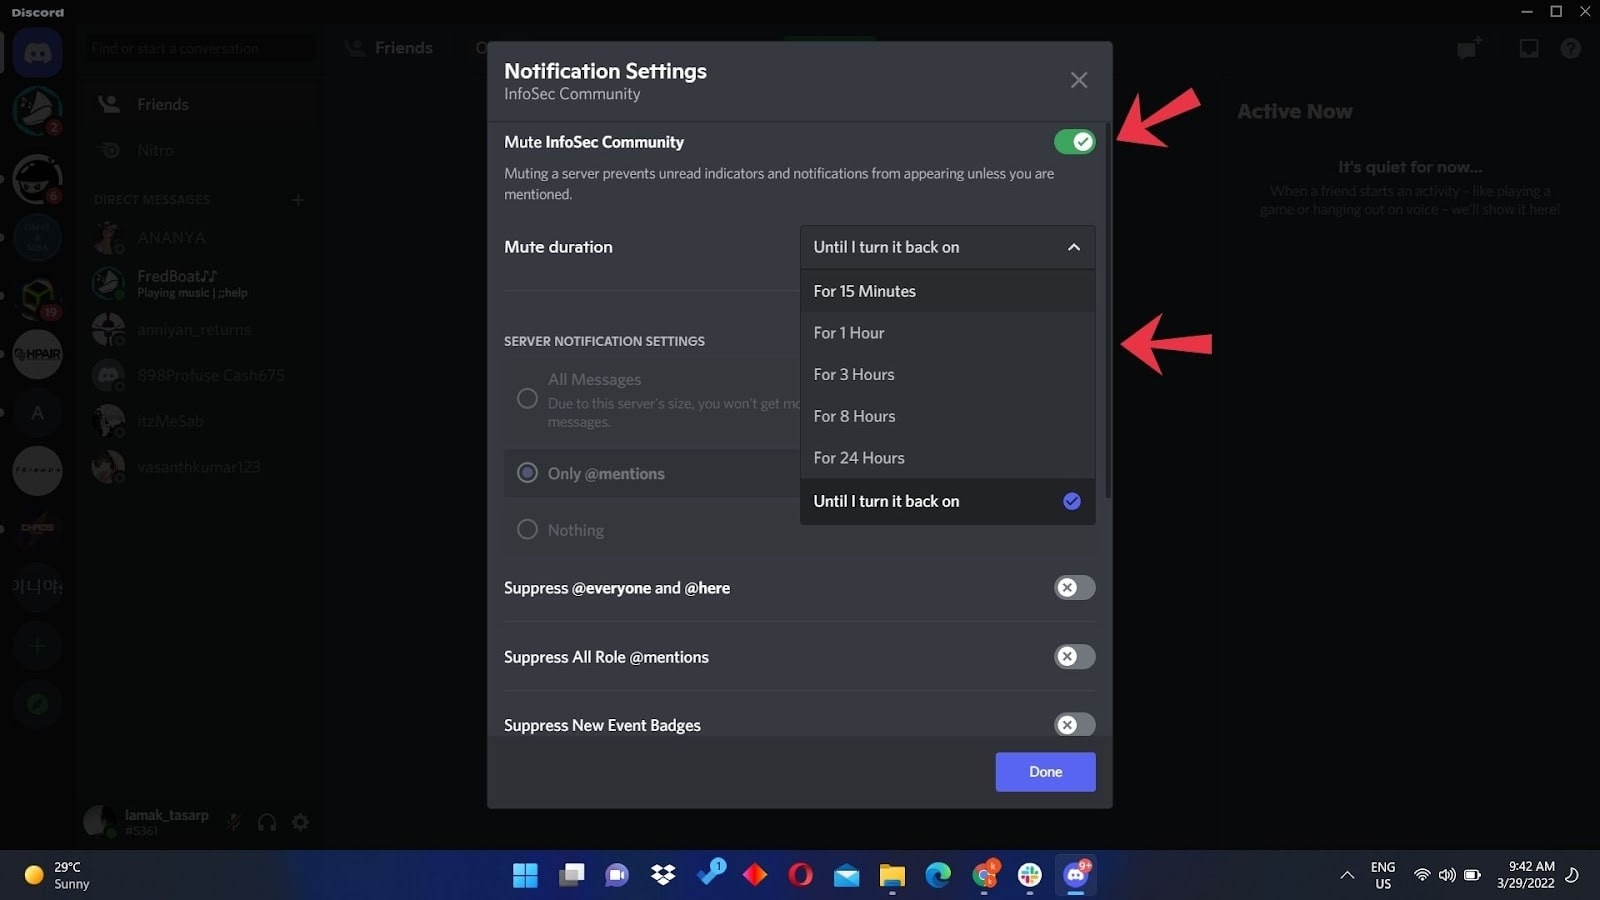Open User Settings gear icon
This screenshot has height=900, width=1600.
coord(300,822)
